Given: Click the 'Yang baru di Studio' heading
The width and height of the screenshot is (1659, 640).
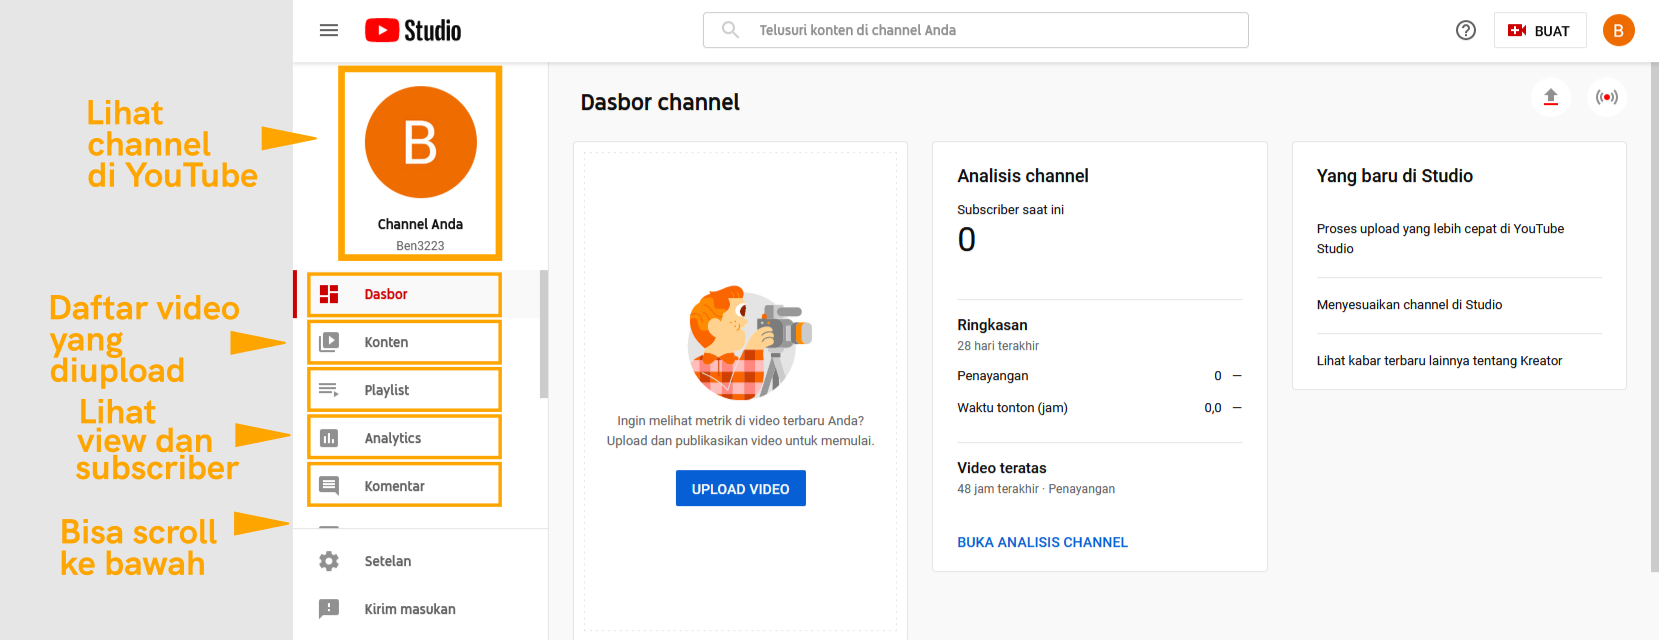Looking at the screenshot, I should (x=1394, y=176).
